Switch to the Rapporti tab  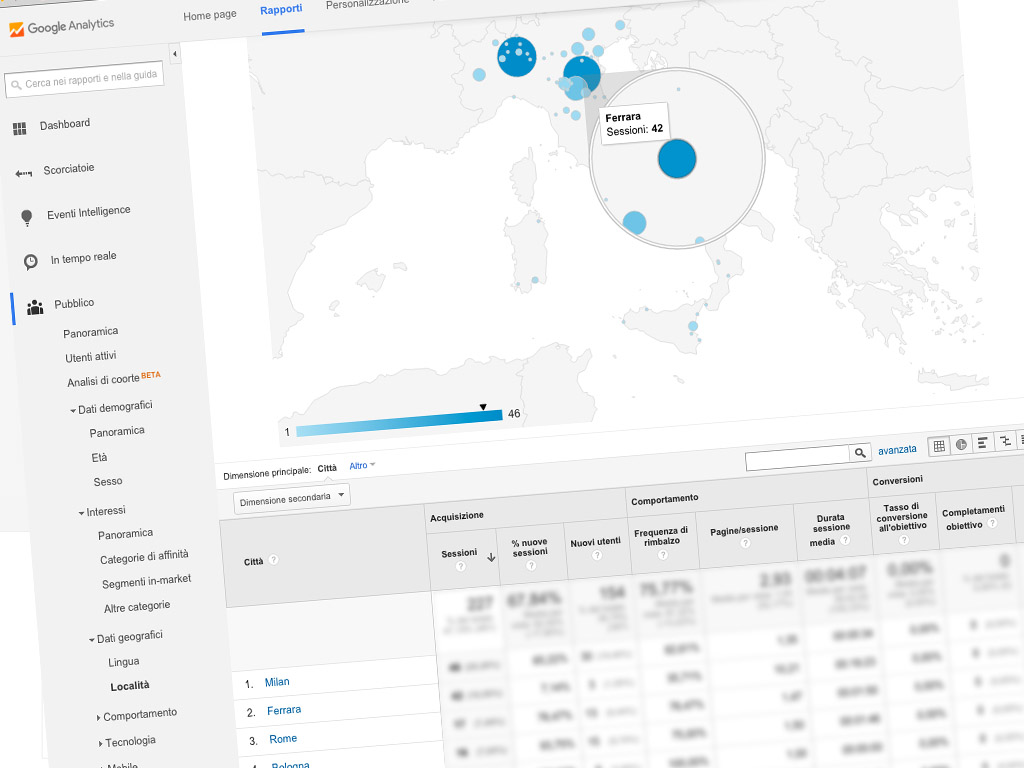tap(281, 10)
